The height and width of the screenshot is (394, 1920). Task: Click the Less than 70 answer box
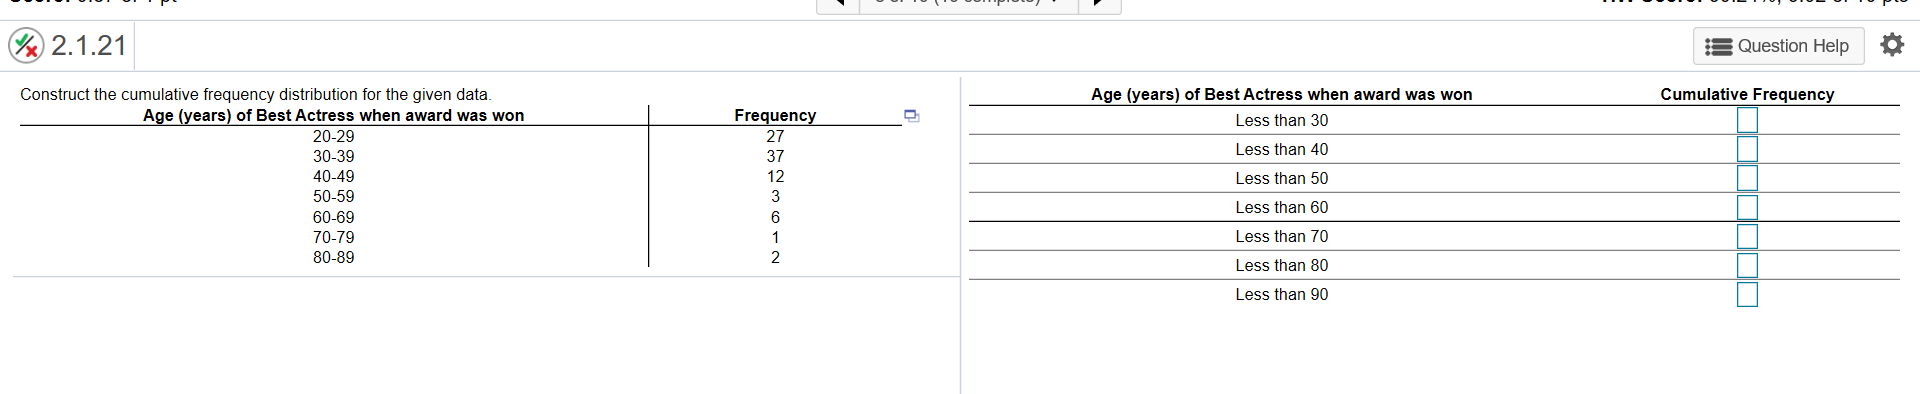1747,236
